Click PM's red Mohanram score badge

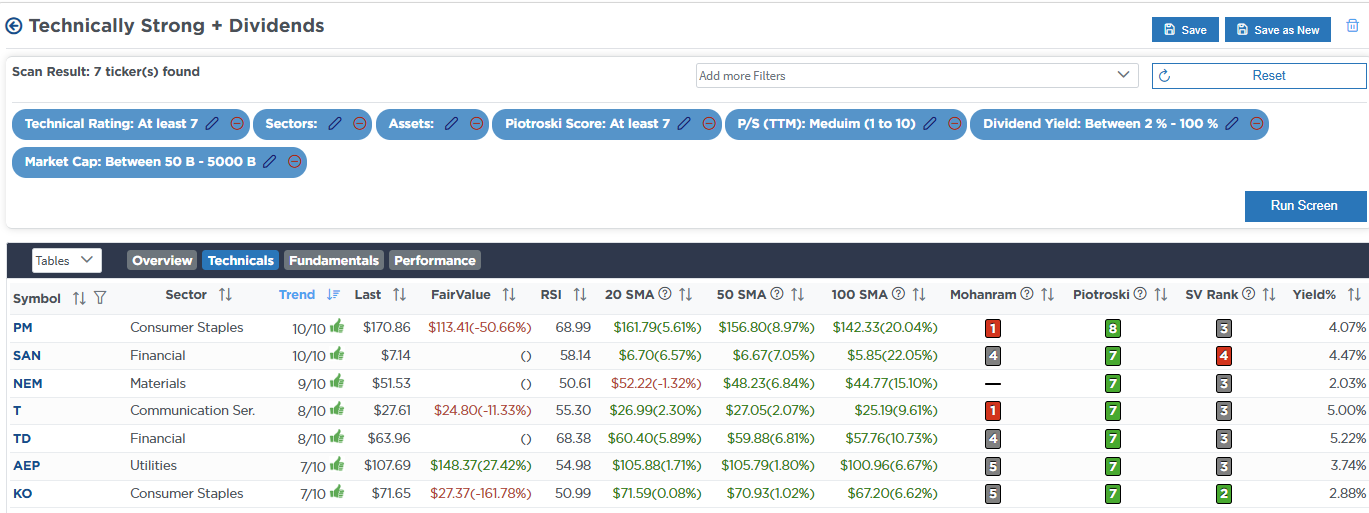coord(993,328)
